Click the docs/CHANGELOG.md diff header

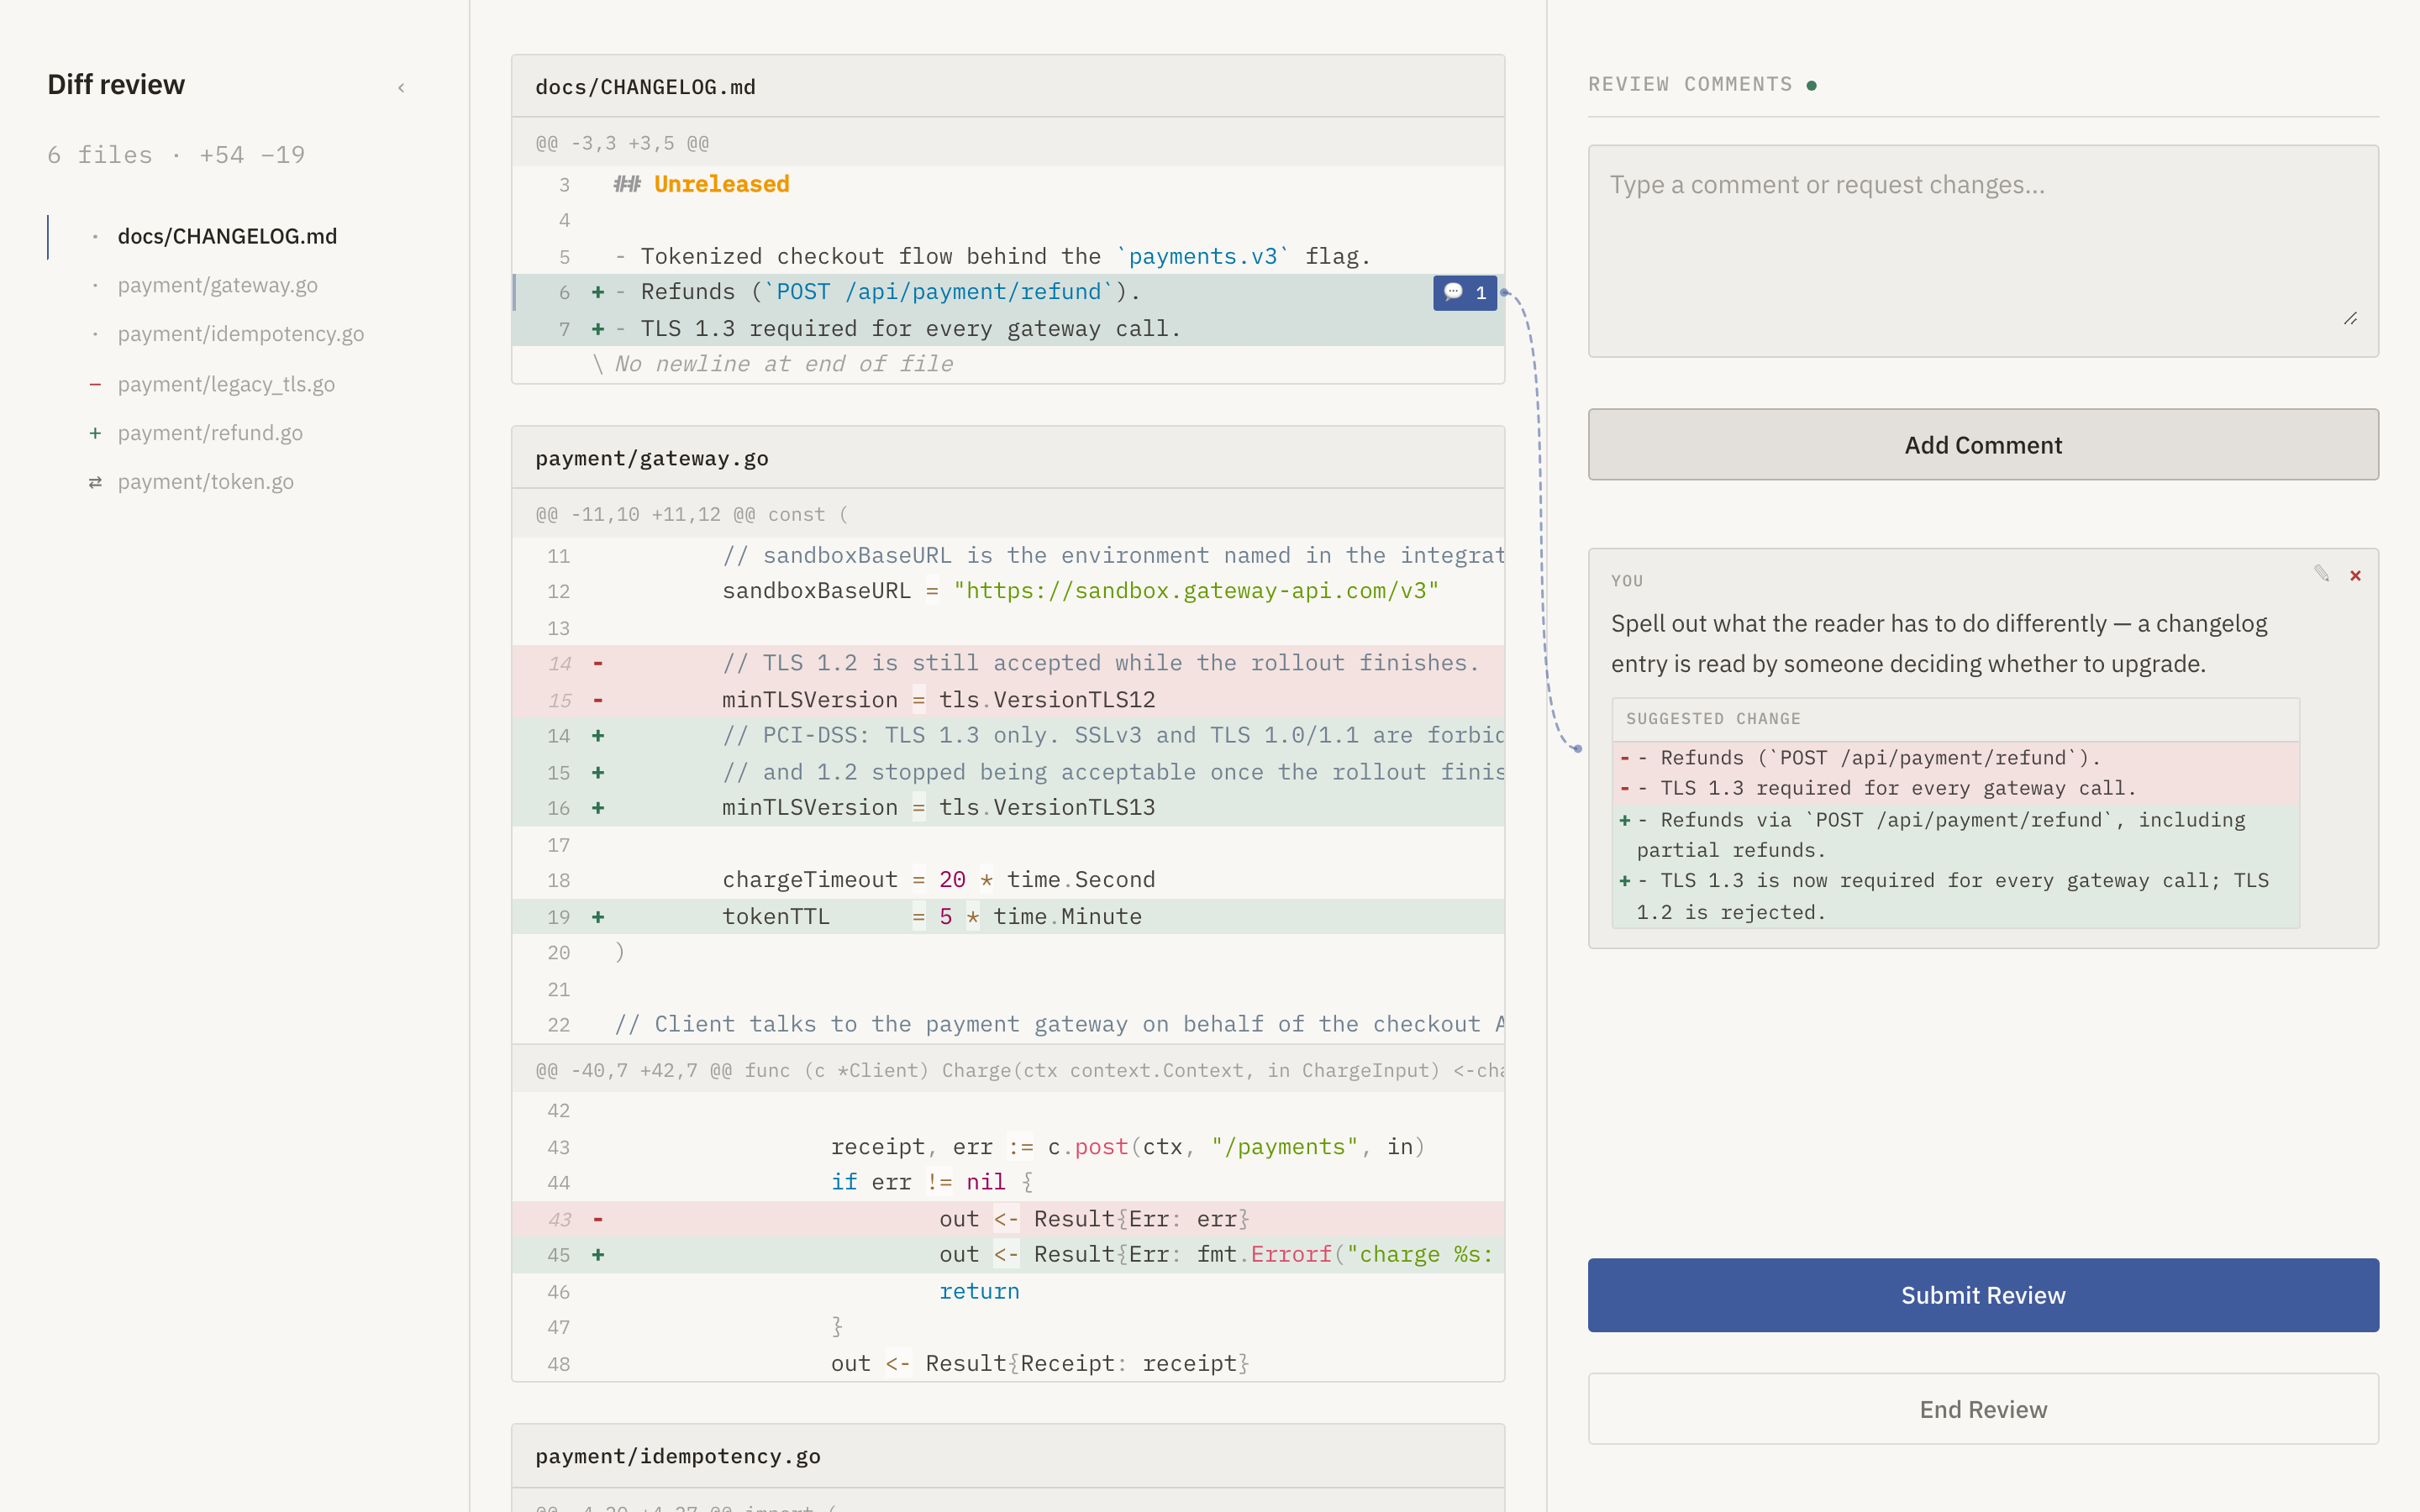coord(1008,87)
